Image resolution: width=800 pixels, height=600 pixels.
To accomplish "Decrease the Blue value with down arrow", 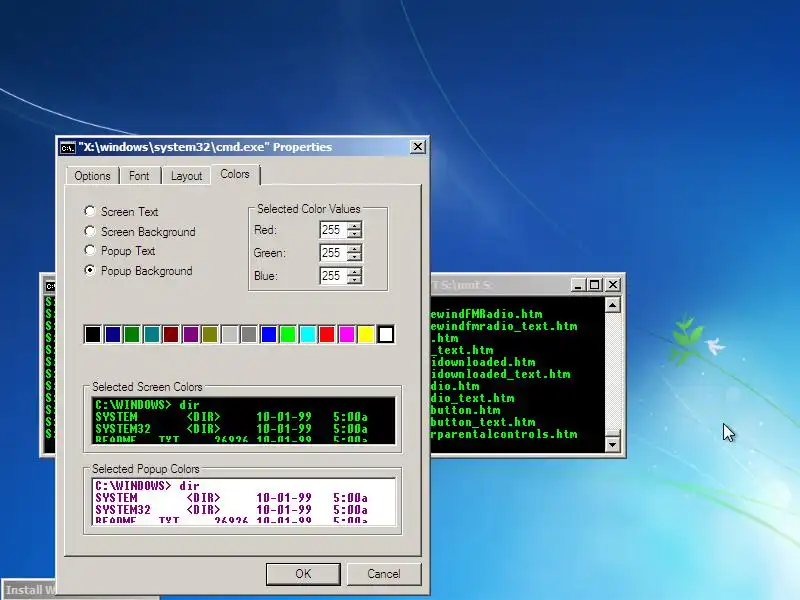I will (x=354, y=280).
